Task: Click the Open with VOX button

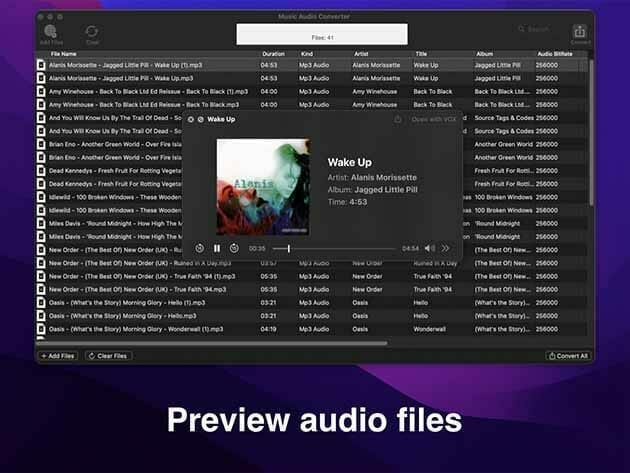Action: 432,119
